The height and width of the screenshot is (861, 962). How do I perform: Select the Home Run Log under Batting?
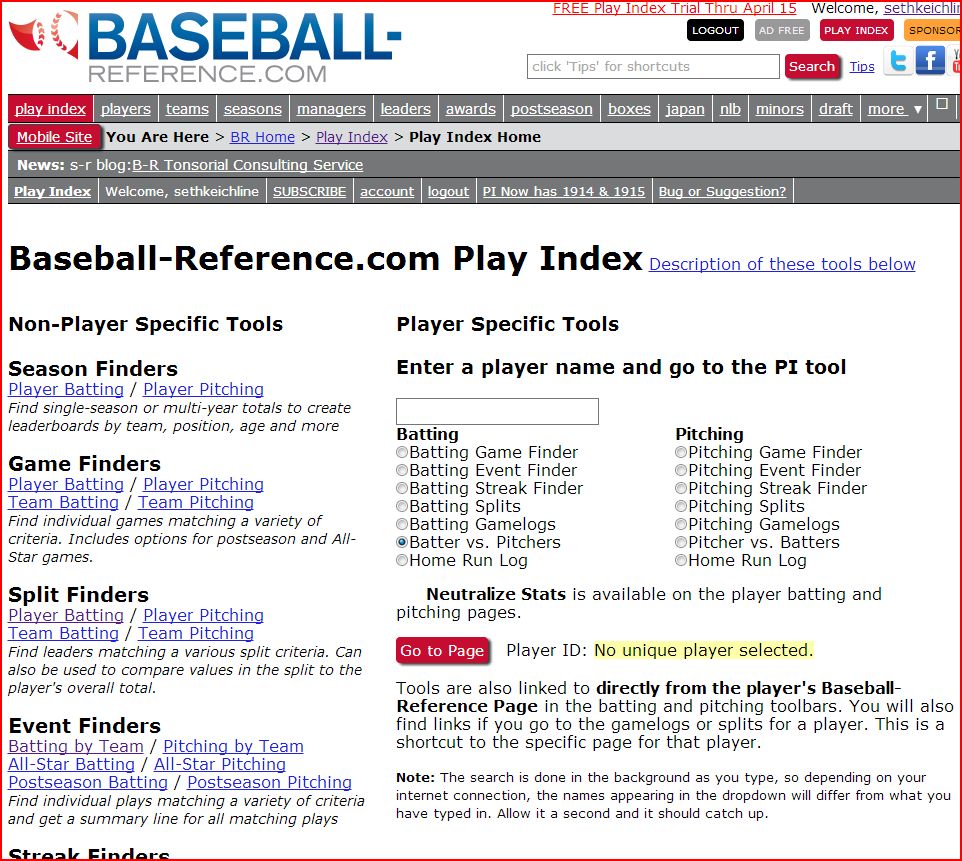tap(402, 560)
